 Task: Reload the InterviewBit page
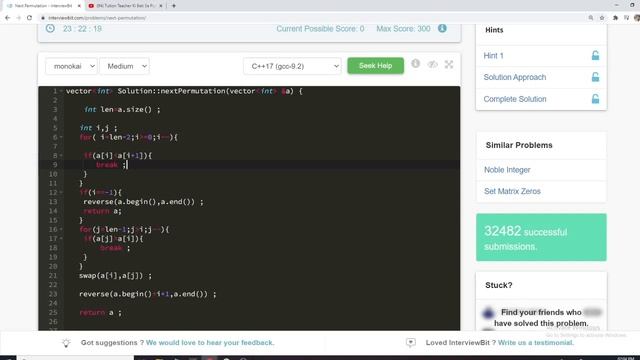click(29, 18)
